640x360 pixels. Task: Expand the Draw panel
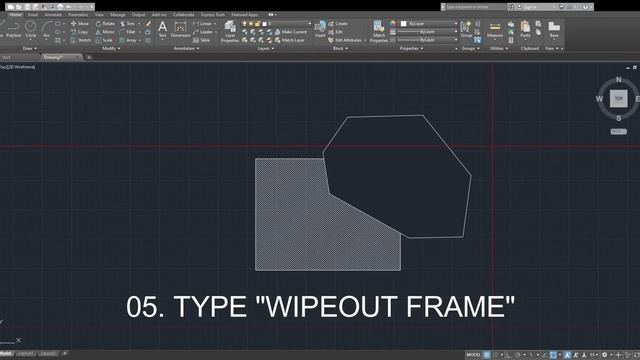pos(30,48)
